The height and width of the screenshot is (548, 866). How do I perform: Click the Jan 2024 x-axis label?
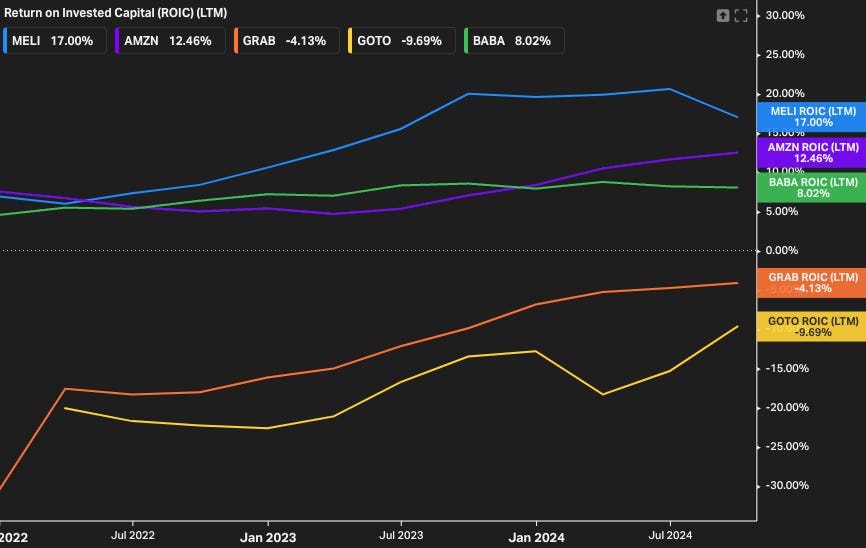point(536,537)
